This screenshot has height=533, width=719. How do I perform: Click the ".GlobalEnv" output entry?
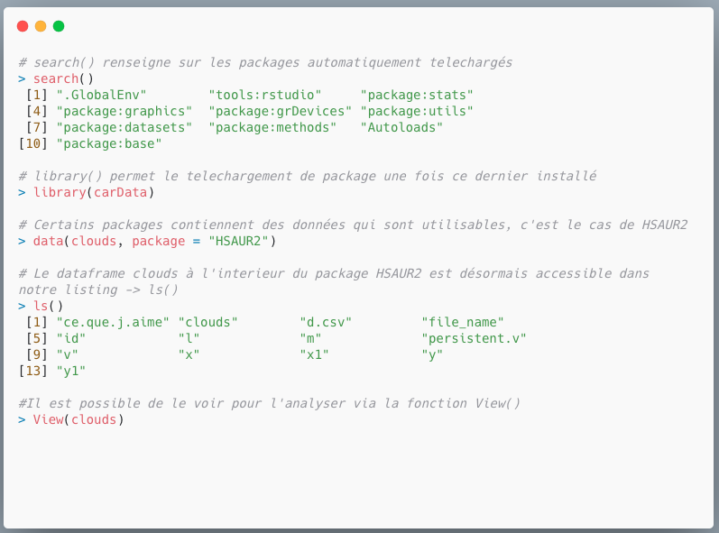pyautogui.click(x=101, y=95)
